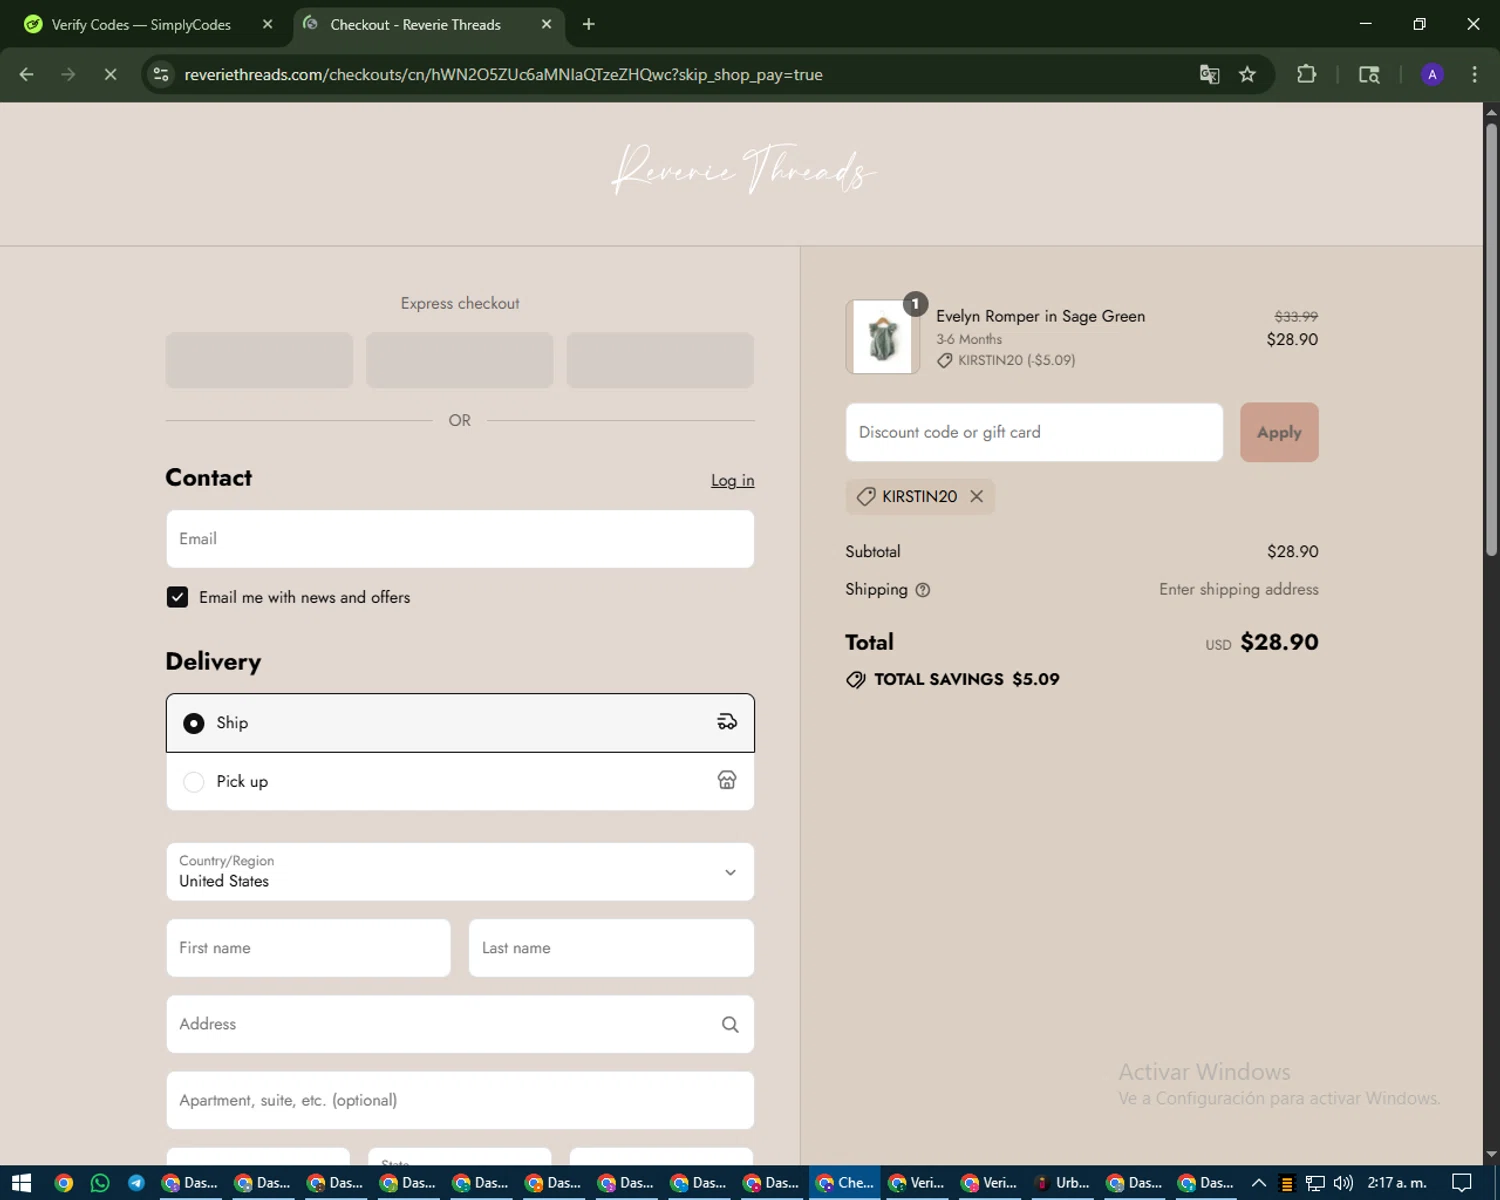Click the Ship delivery truck icon
The image size is (1500, 1200).
click(x=727, y=722)
